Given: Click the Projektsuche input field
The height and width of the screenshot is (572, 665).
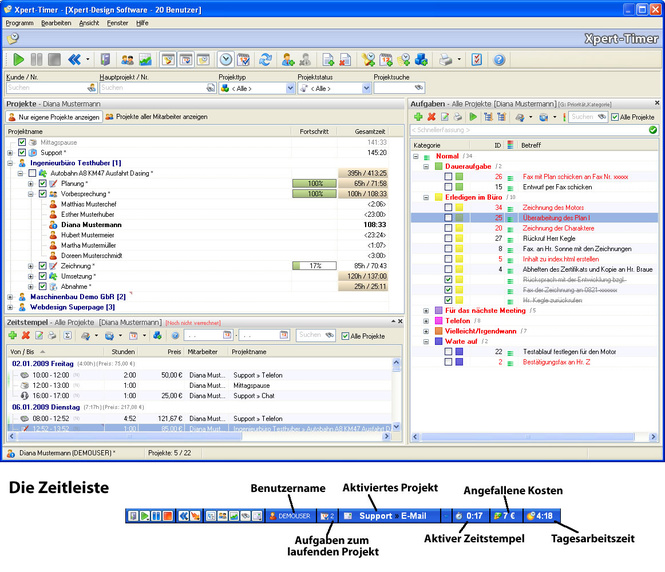Looking at the screenshot, I should point(399,88).
